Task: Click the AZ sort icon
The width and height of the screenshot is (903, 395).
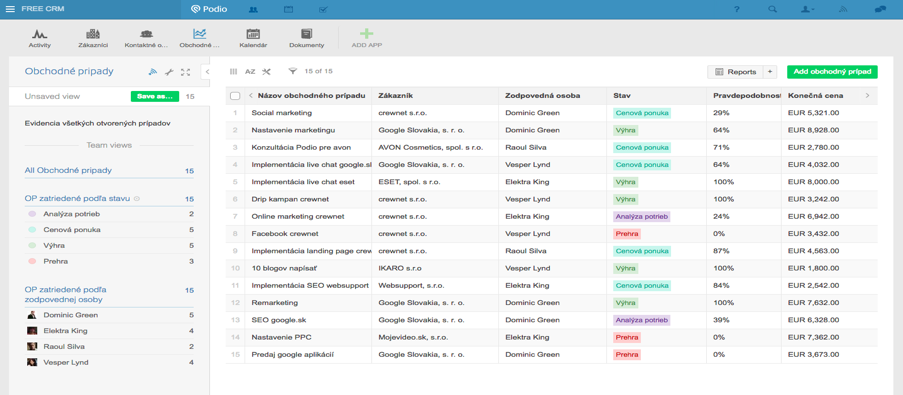Action: pyautogui.click(x=250, y=71)
